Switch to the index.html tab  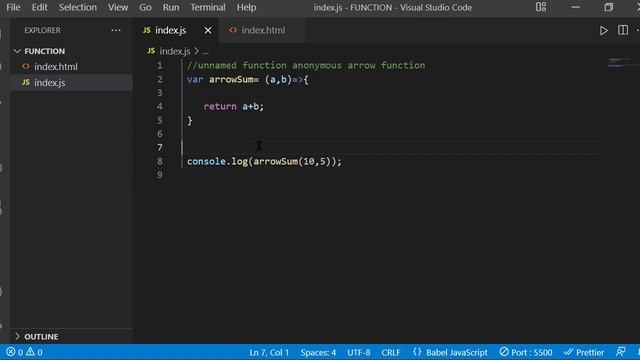(x=262, y=30)
